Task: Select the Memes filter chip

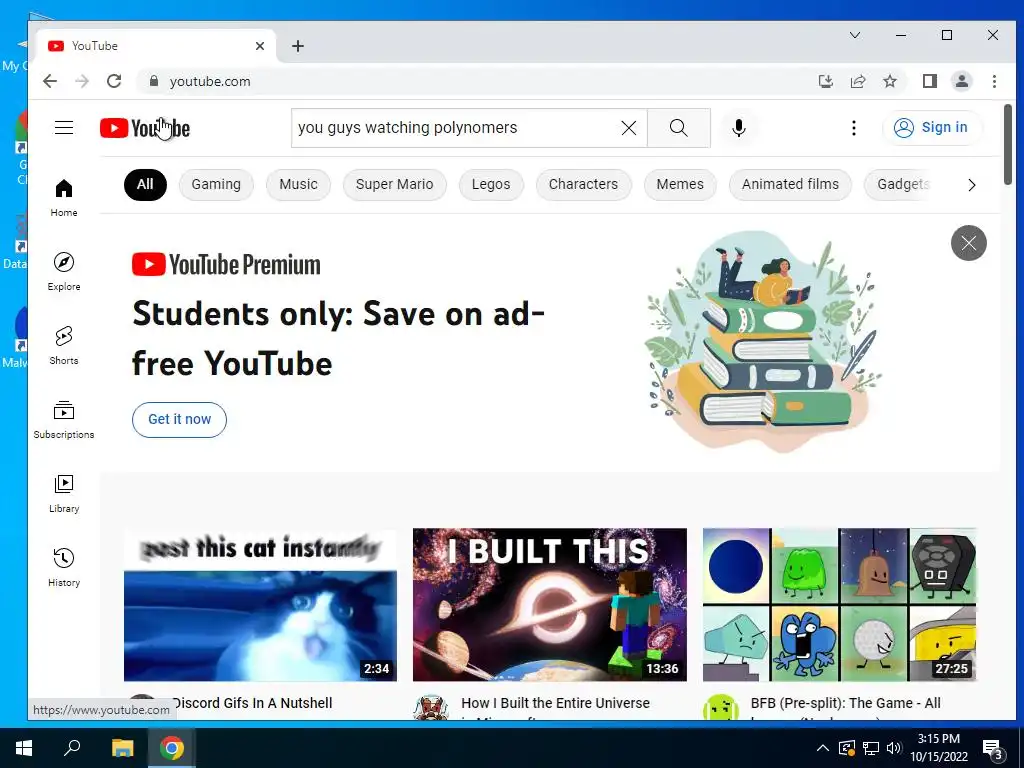Action: [x=680, y=185]
